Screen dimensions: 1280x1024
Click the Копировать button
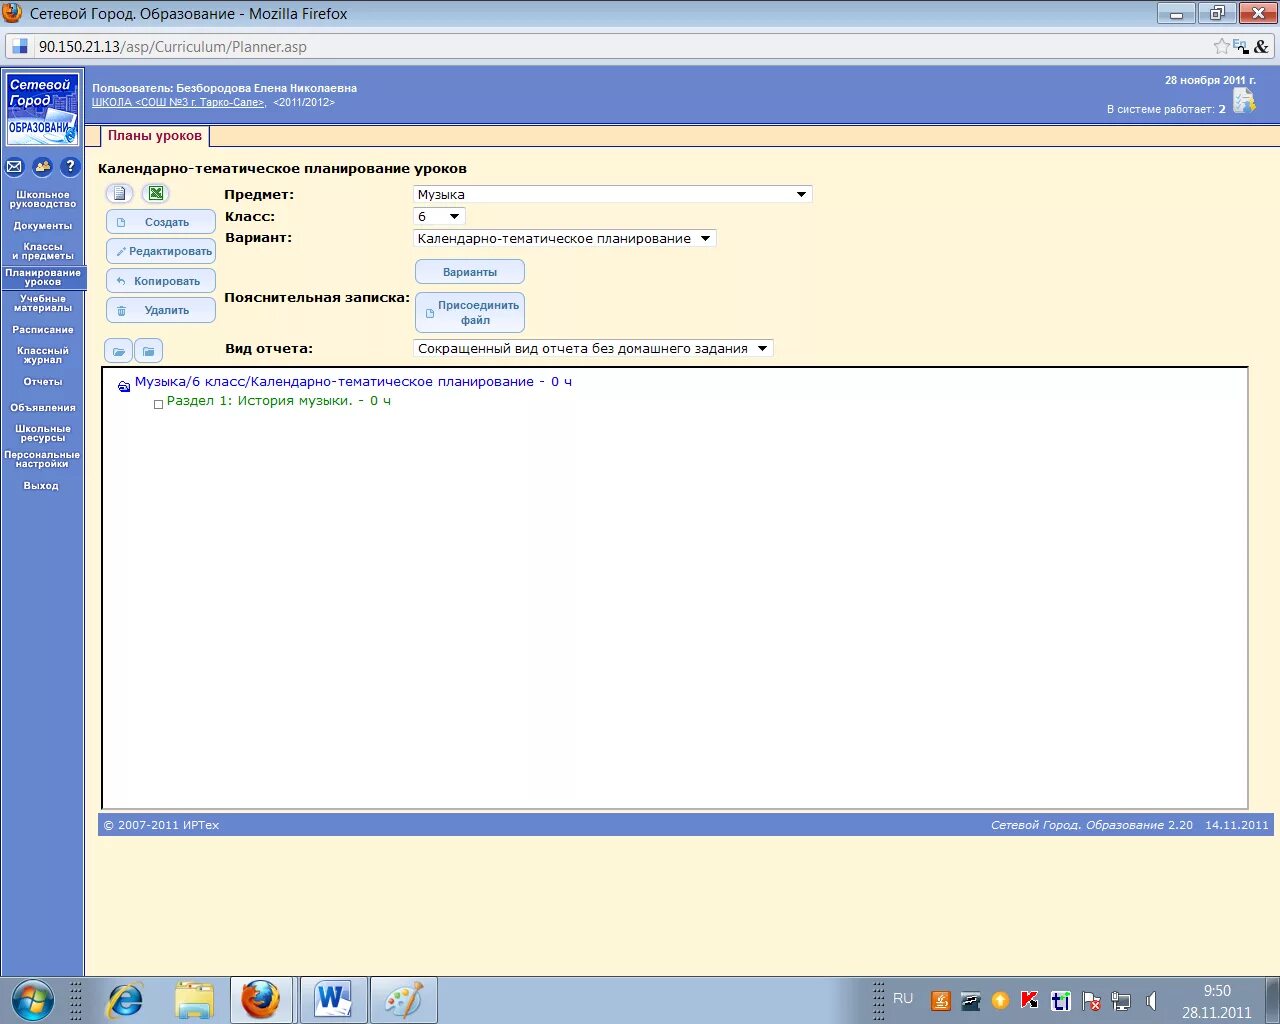point(161,281)
